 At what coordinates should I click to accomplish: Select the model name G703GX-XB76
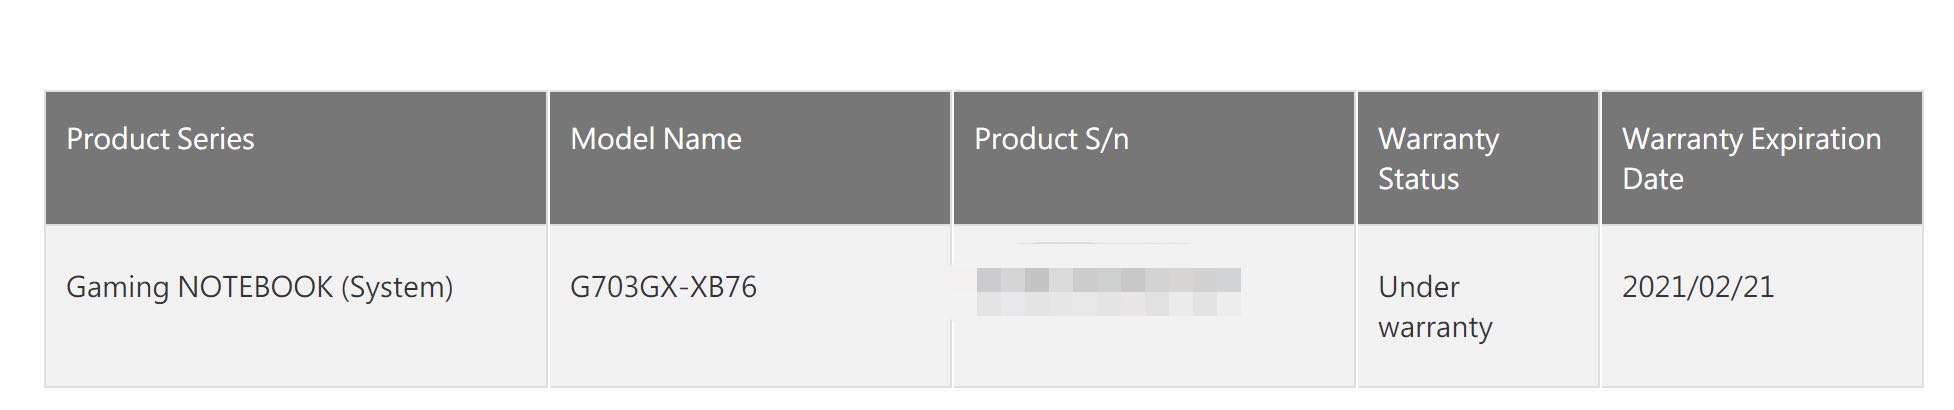click(663, 287)
